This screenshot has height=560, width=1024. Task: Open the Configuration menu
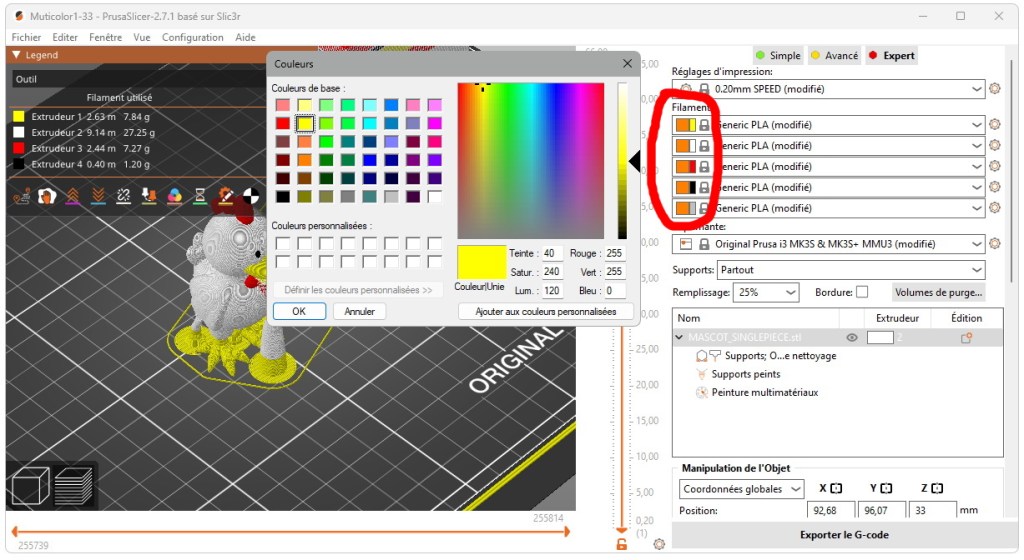192,37
